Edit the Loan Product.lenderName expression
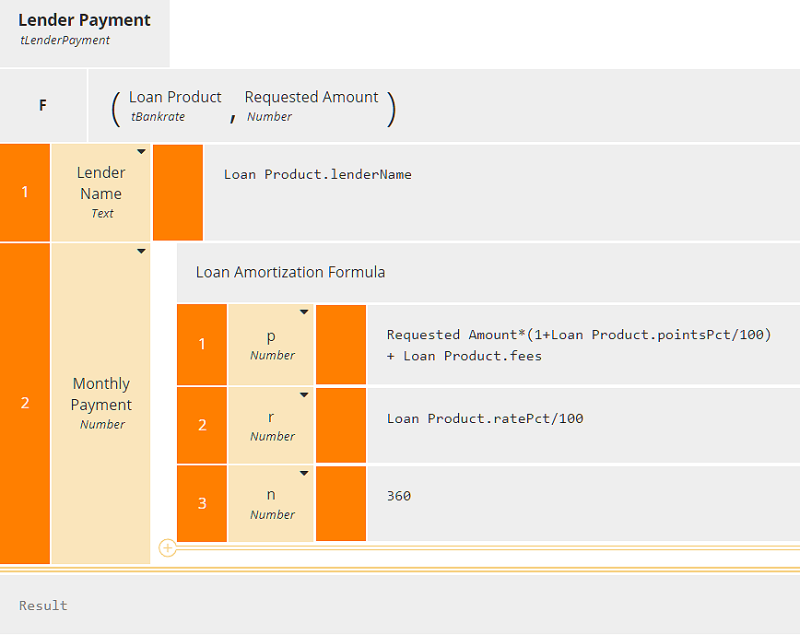800x635 pixels. coord(317,175)
